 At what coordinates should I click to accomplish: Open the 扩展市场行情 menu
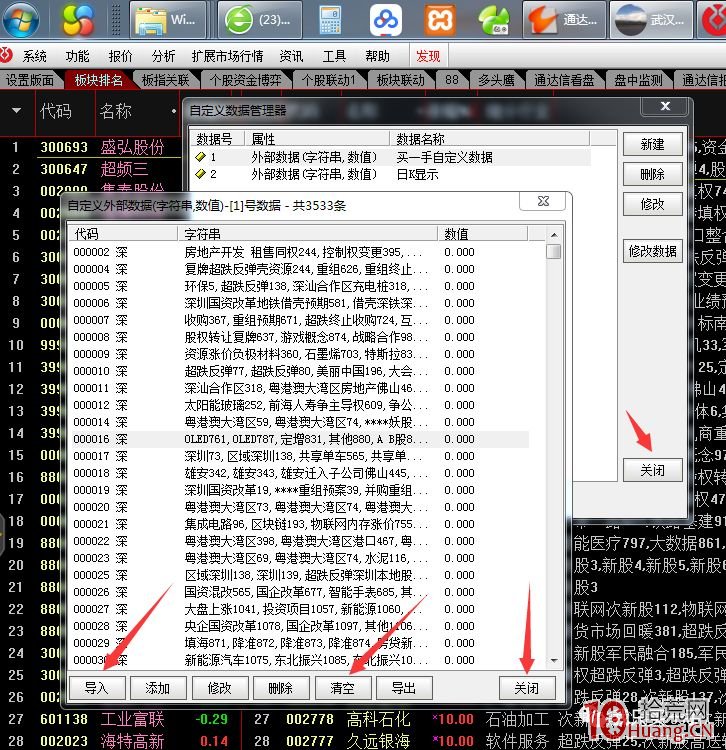[227, 56]
